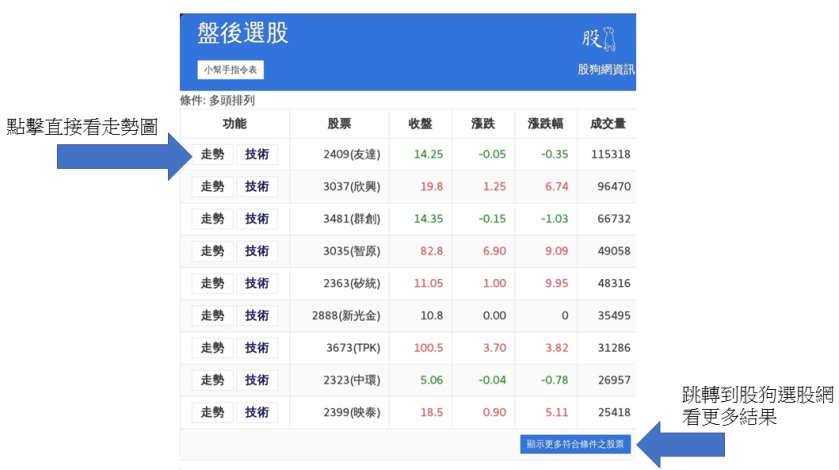Open 技術 analysis for 2399(映泰)
The width and height of the screenshot is (839, 470).
[257, 412]
